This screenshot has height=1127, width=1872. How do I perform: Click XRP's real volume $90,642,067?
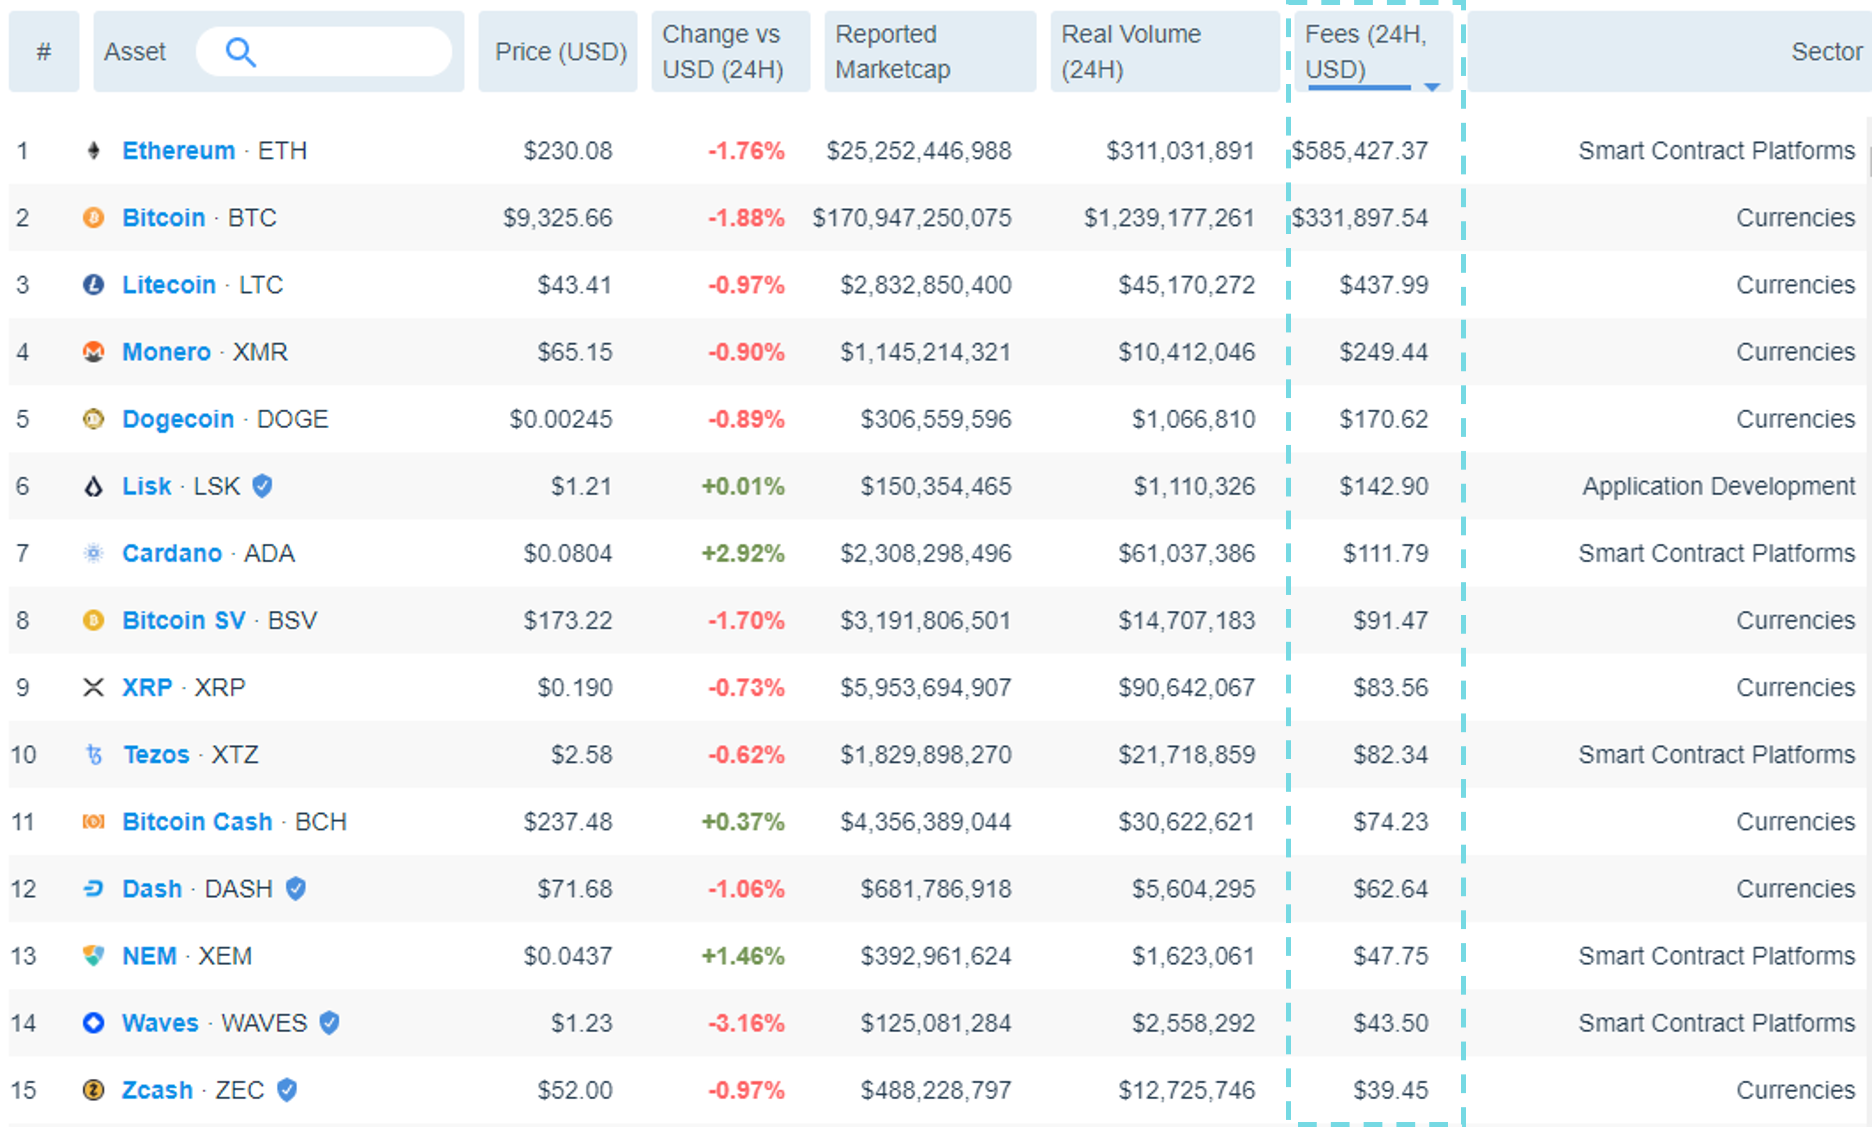tap(1187, 688)
